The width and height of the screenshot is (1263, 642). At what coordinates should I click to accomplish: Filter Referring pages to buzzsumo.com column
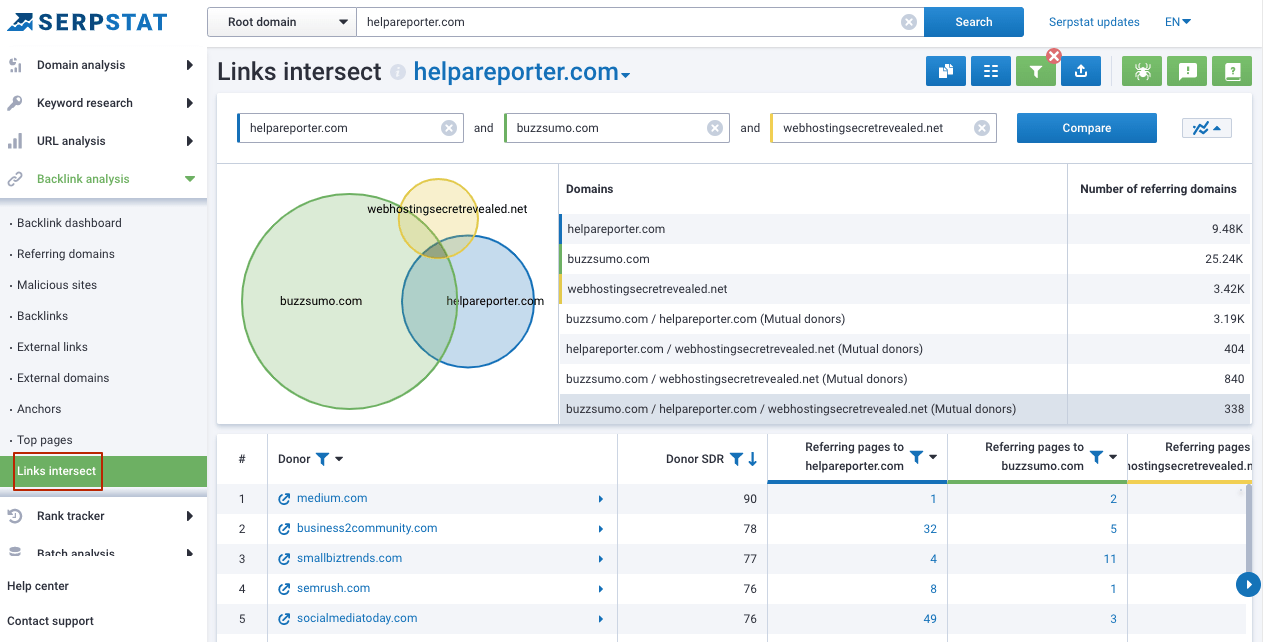(1096, 457)
